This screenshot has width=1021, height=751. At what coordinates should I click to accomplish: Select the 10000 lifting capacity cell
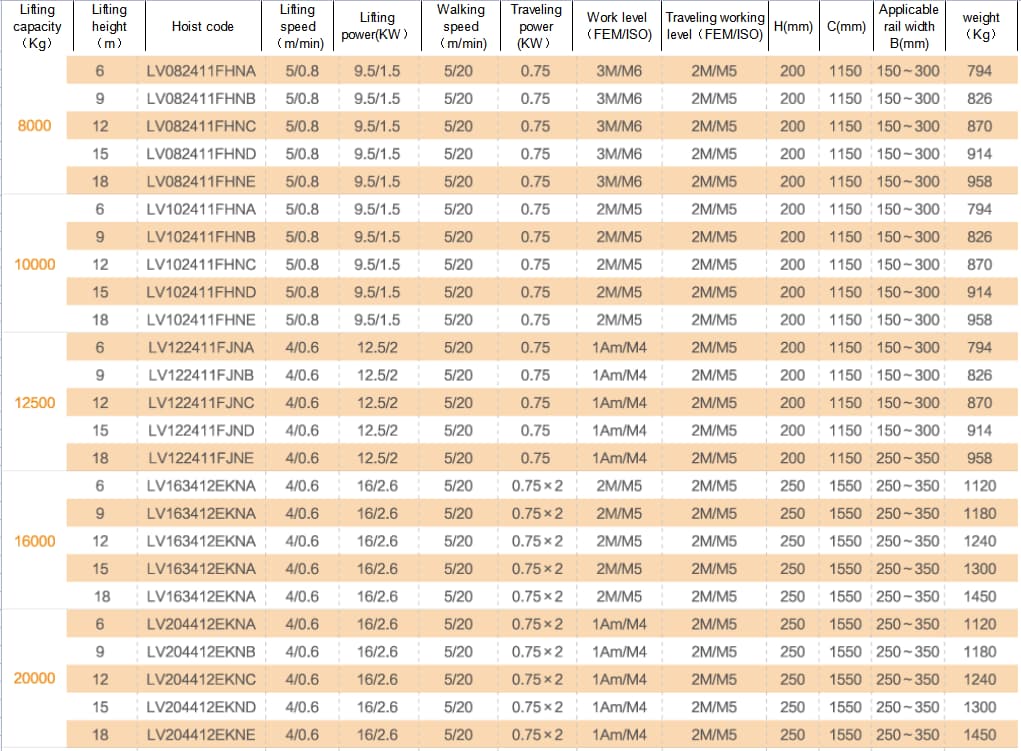click(35, 265)
